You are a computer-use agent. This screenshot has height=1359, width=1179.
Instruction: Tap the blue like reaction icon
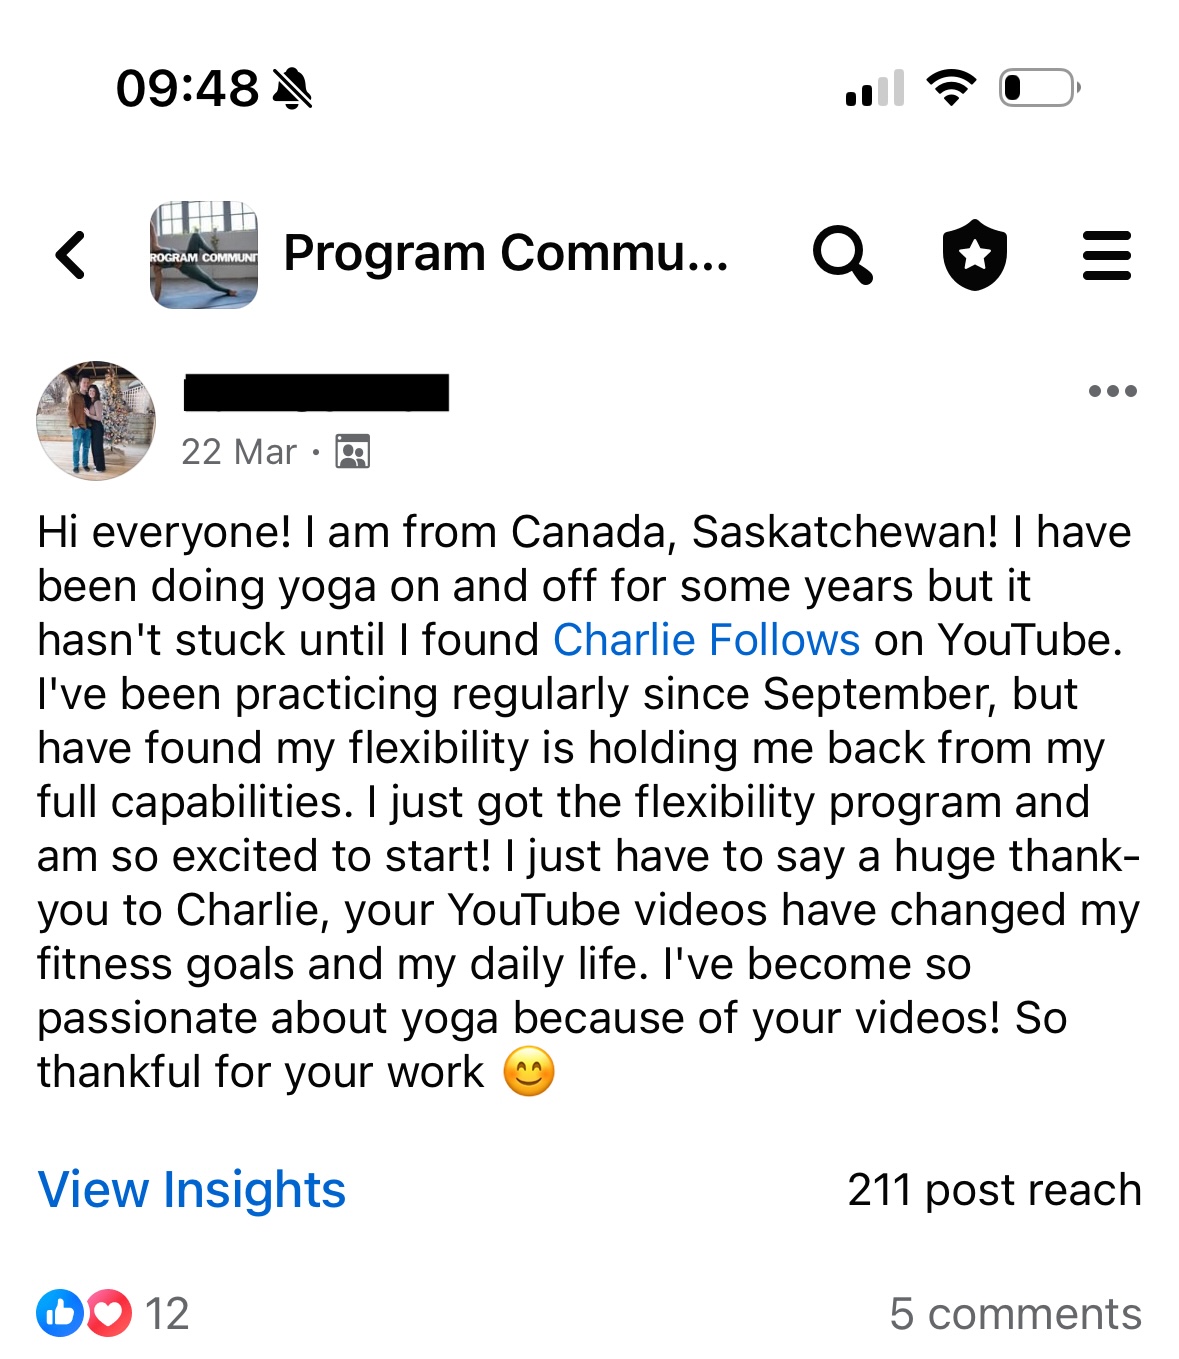60,1313
